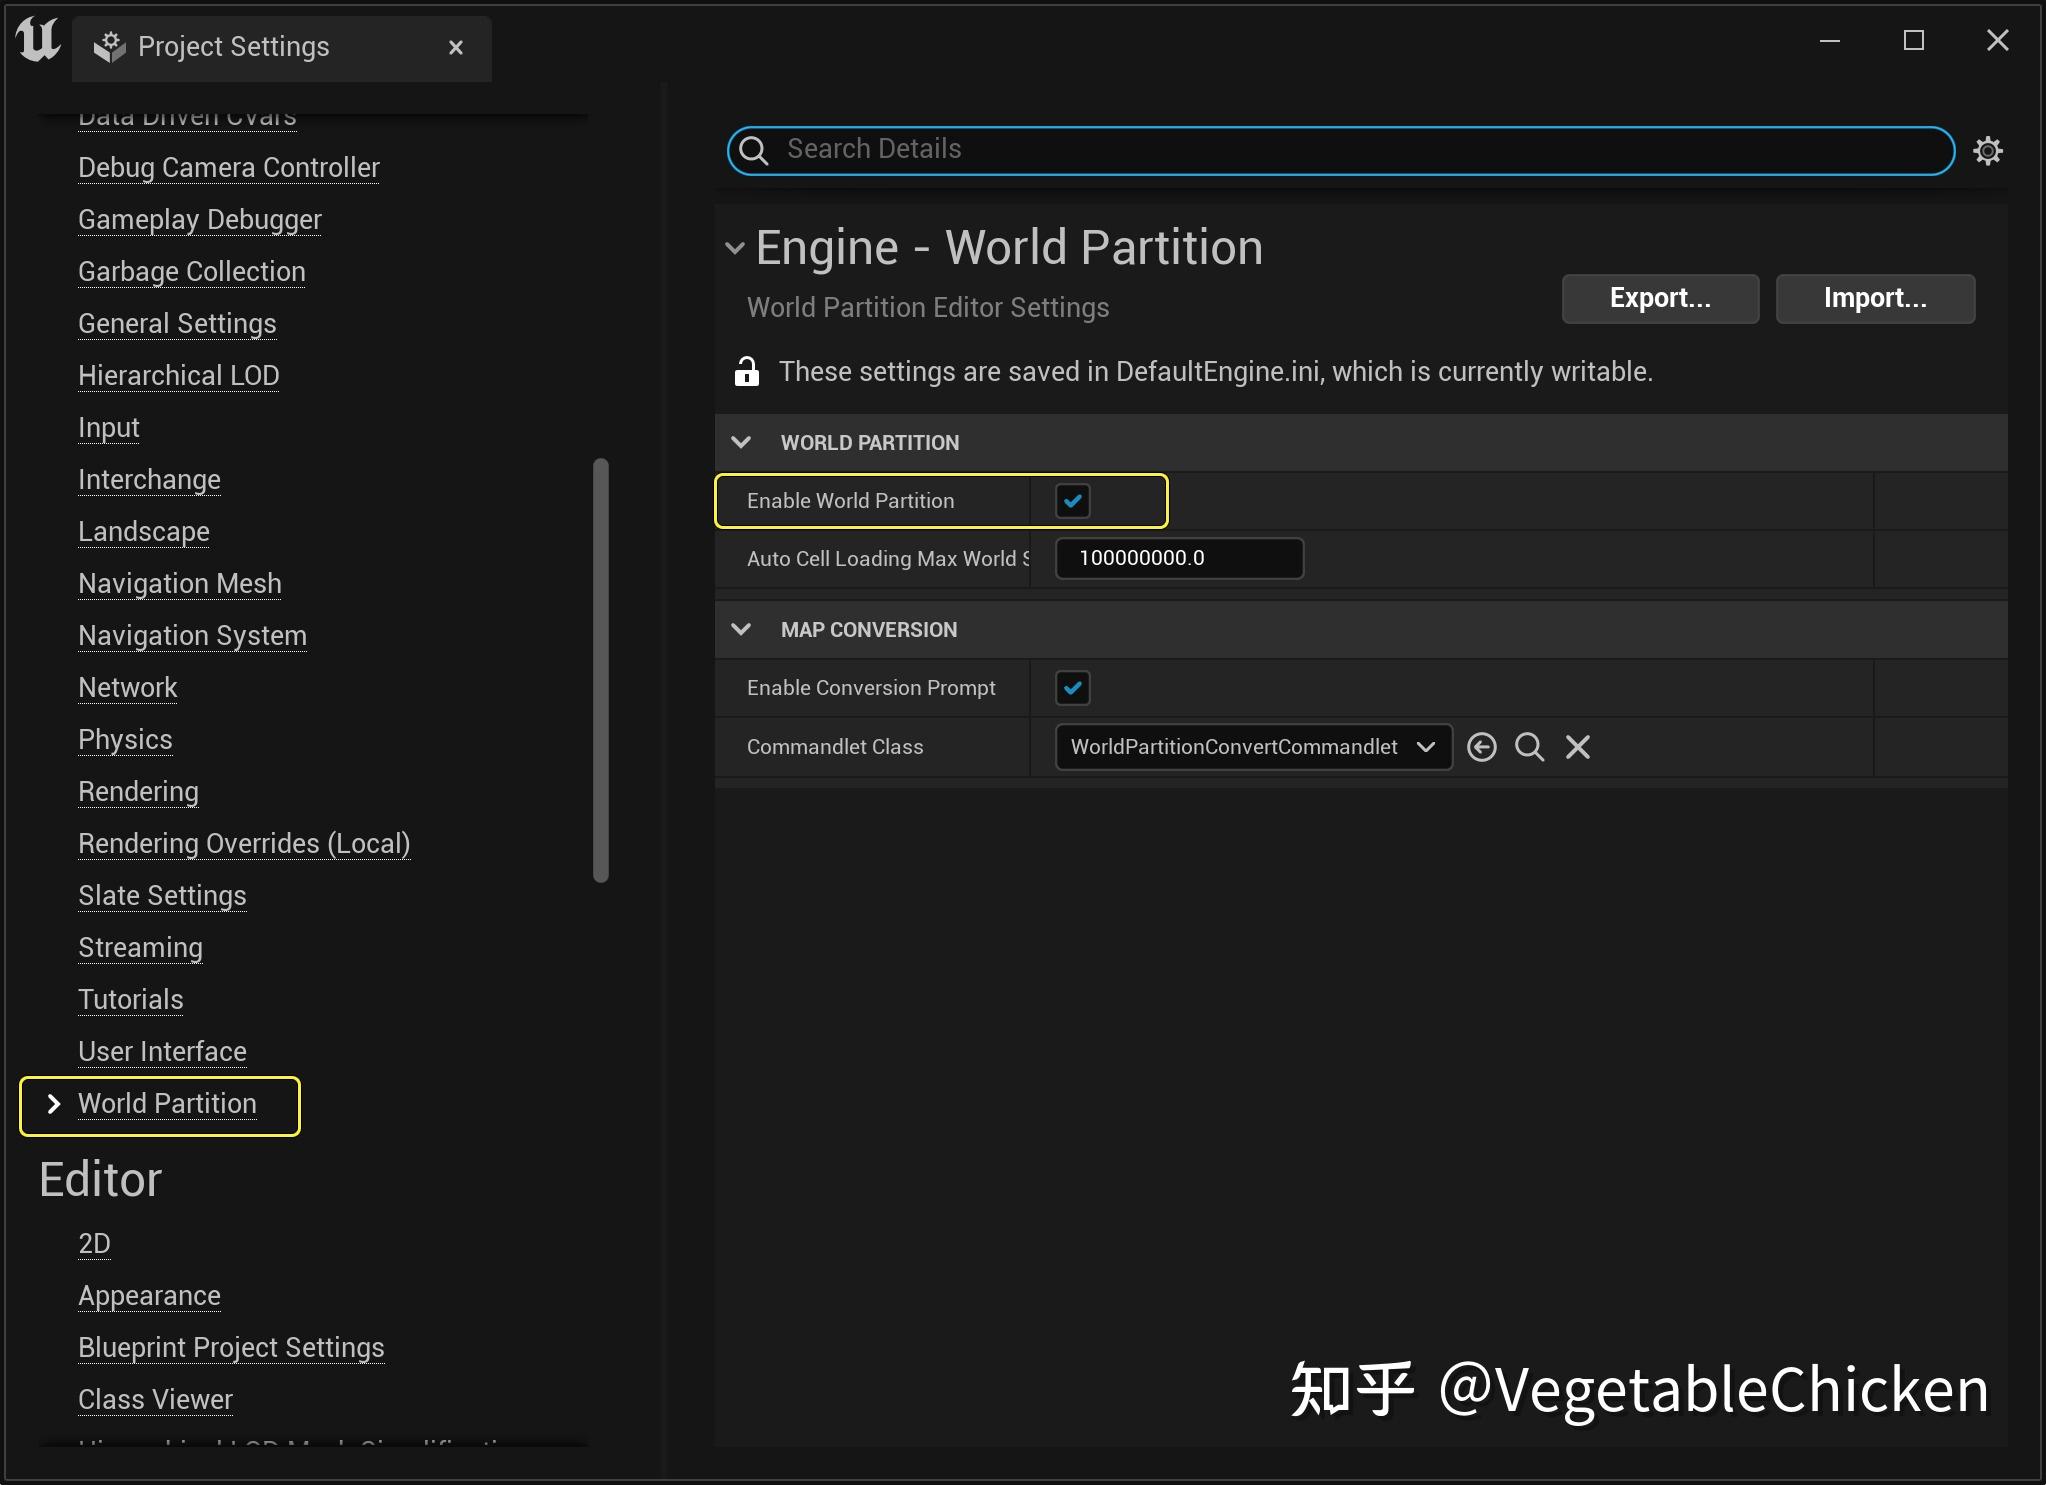Open the details view options gear
The width and height of the screenshot is (2046, 1485).
coord(1988,150)
